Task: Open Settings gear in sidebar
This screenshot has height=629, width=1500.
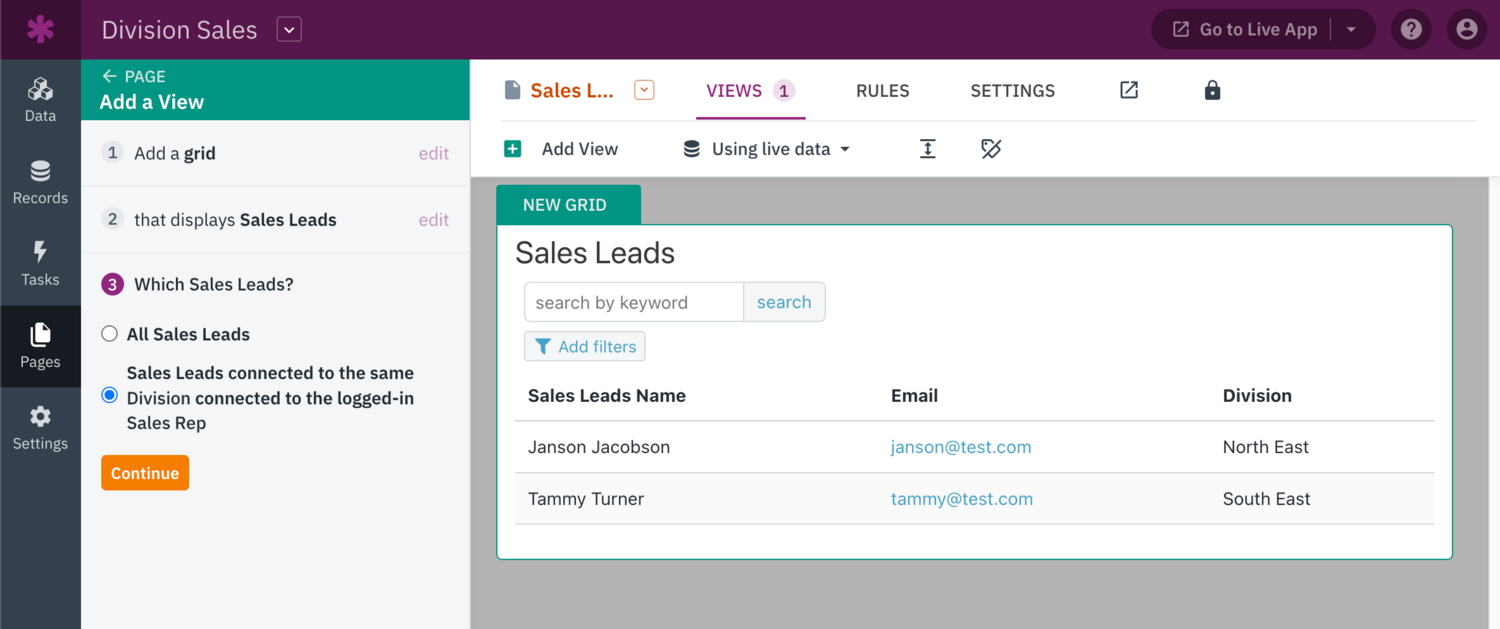Action: point(40,428)
